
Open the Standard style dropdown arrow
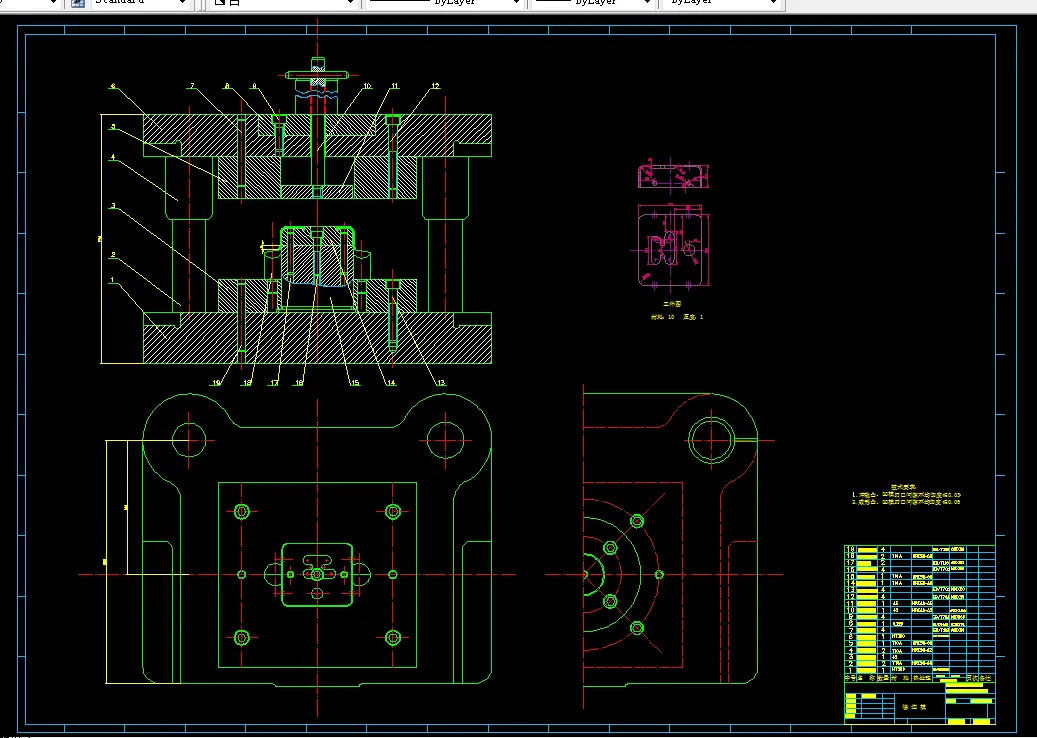coord(183,3)
